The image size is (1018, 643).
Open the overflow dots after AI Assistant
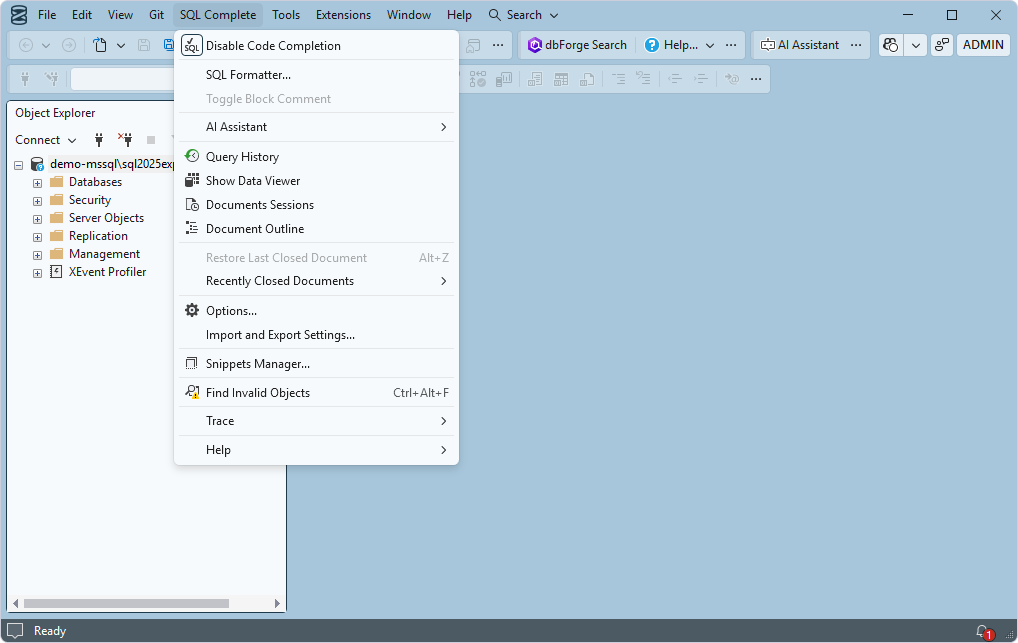pos(856,45)
